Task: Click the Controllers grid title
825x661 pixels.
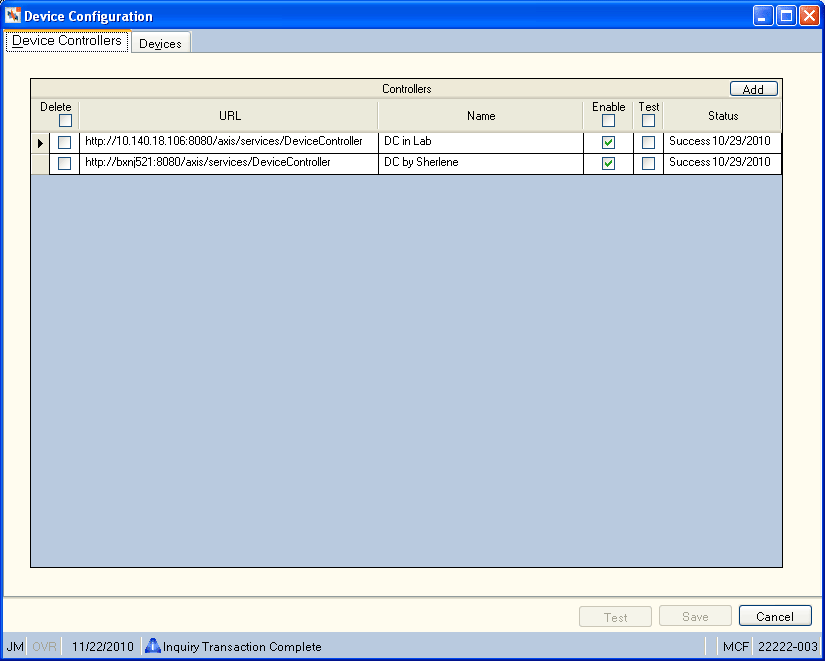Action: point(407,88)
